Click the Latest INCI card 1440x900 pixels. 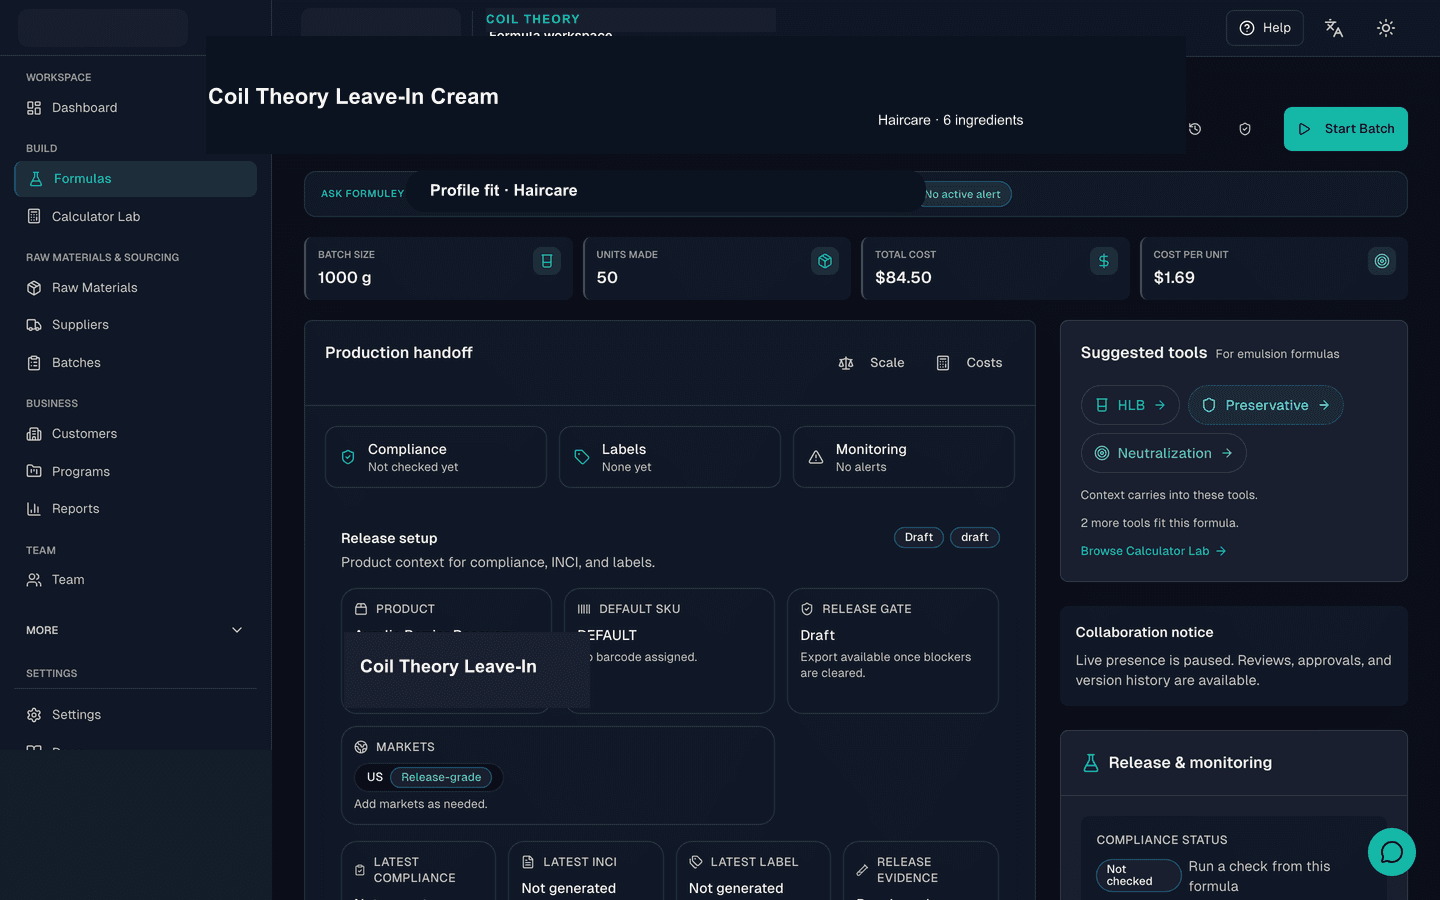(586, 872)
